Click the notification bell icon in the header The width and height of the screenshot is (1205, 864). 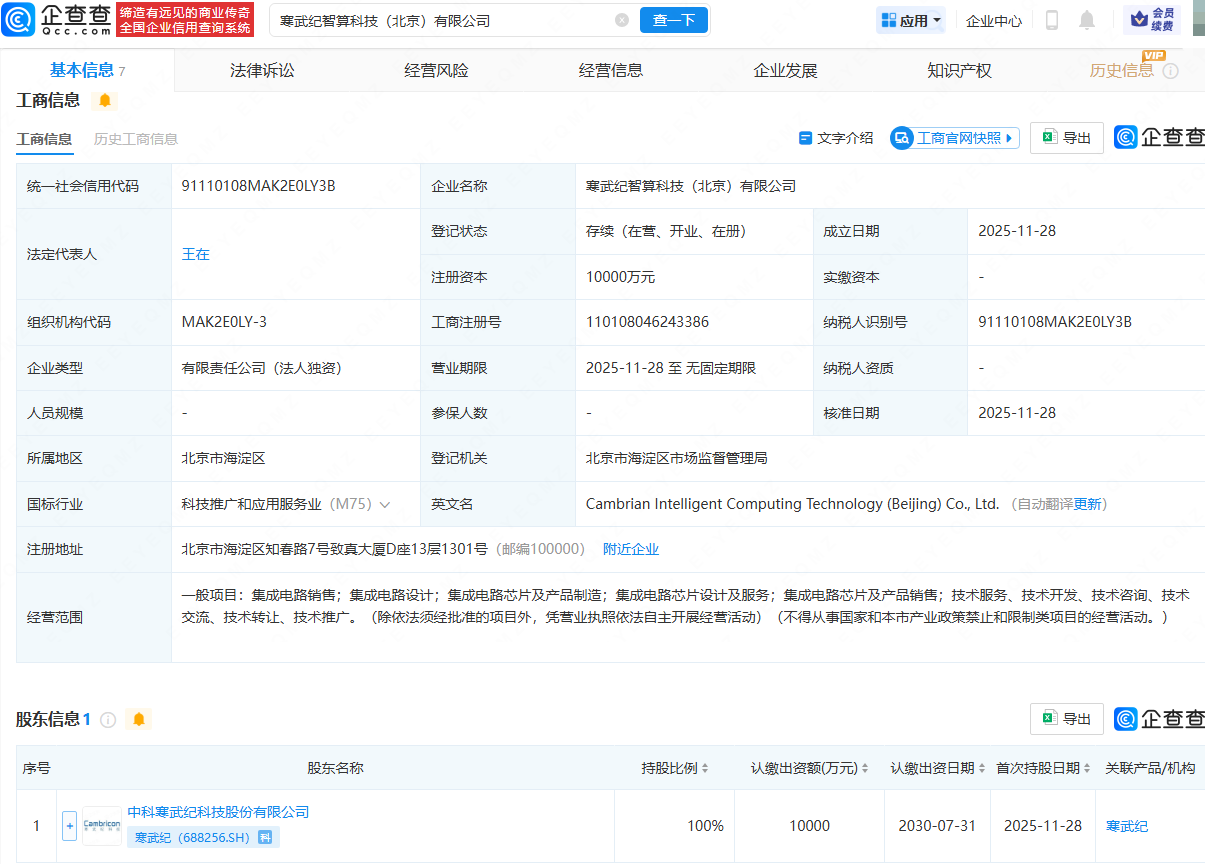[1086, 19]
